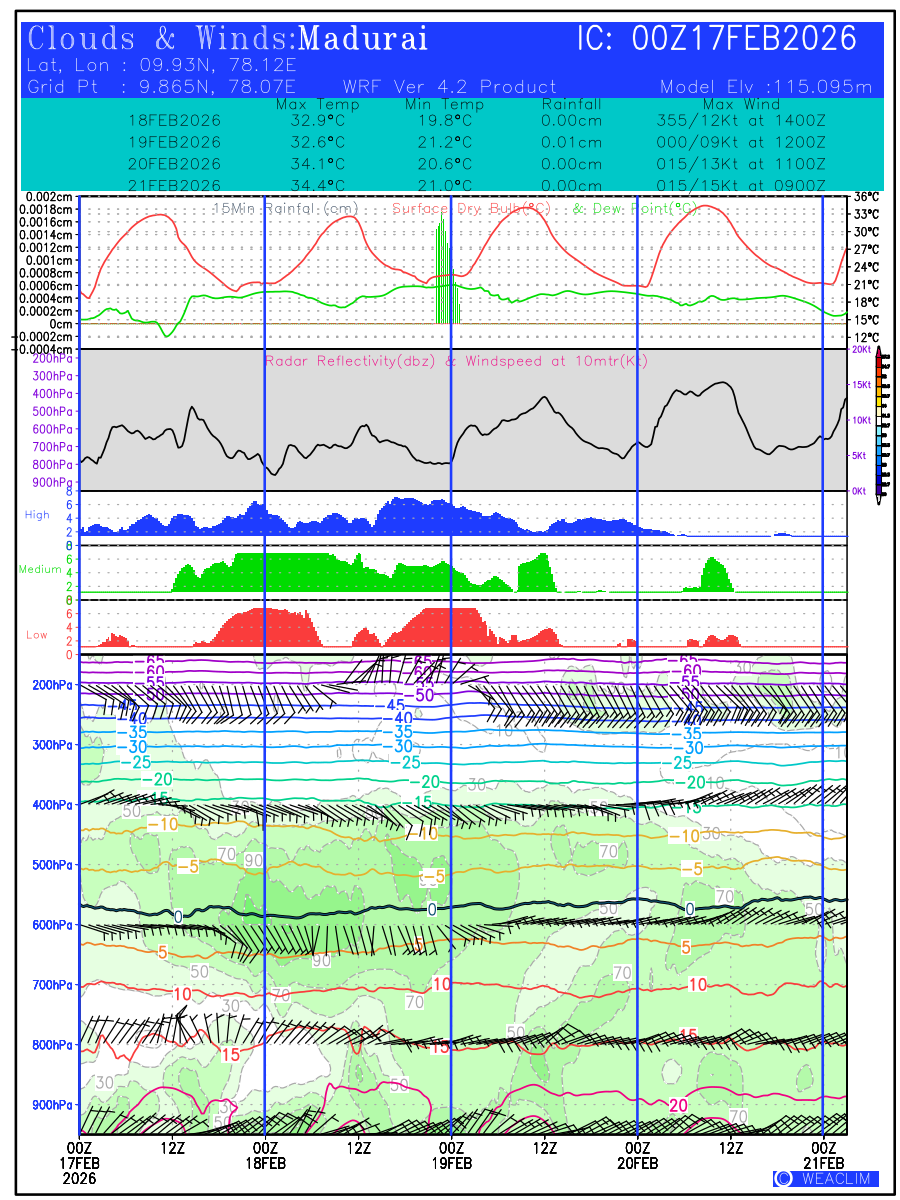Select the IC: 00Z17FEB2026 initial condition label
The width and height of the screenshot is (900, 1200).
pos(717,39)
